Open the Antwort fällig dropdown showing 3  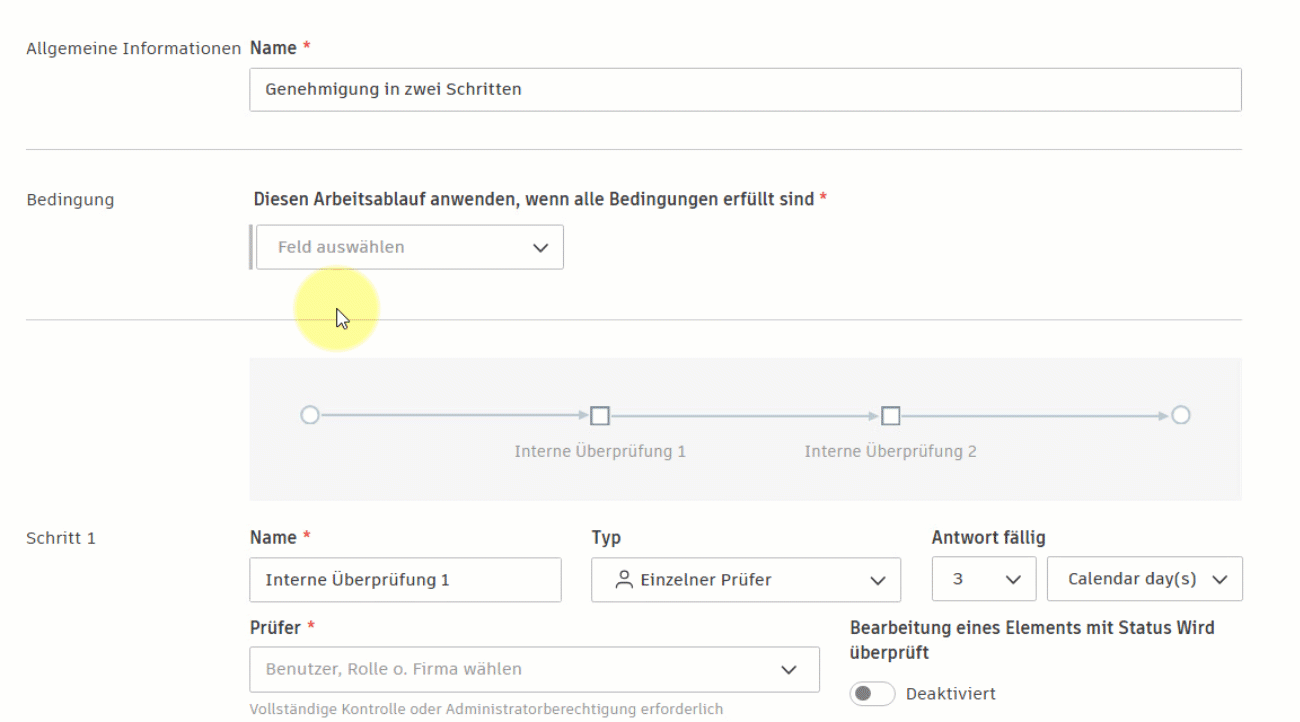[984, 579]
